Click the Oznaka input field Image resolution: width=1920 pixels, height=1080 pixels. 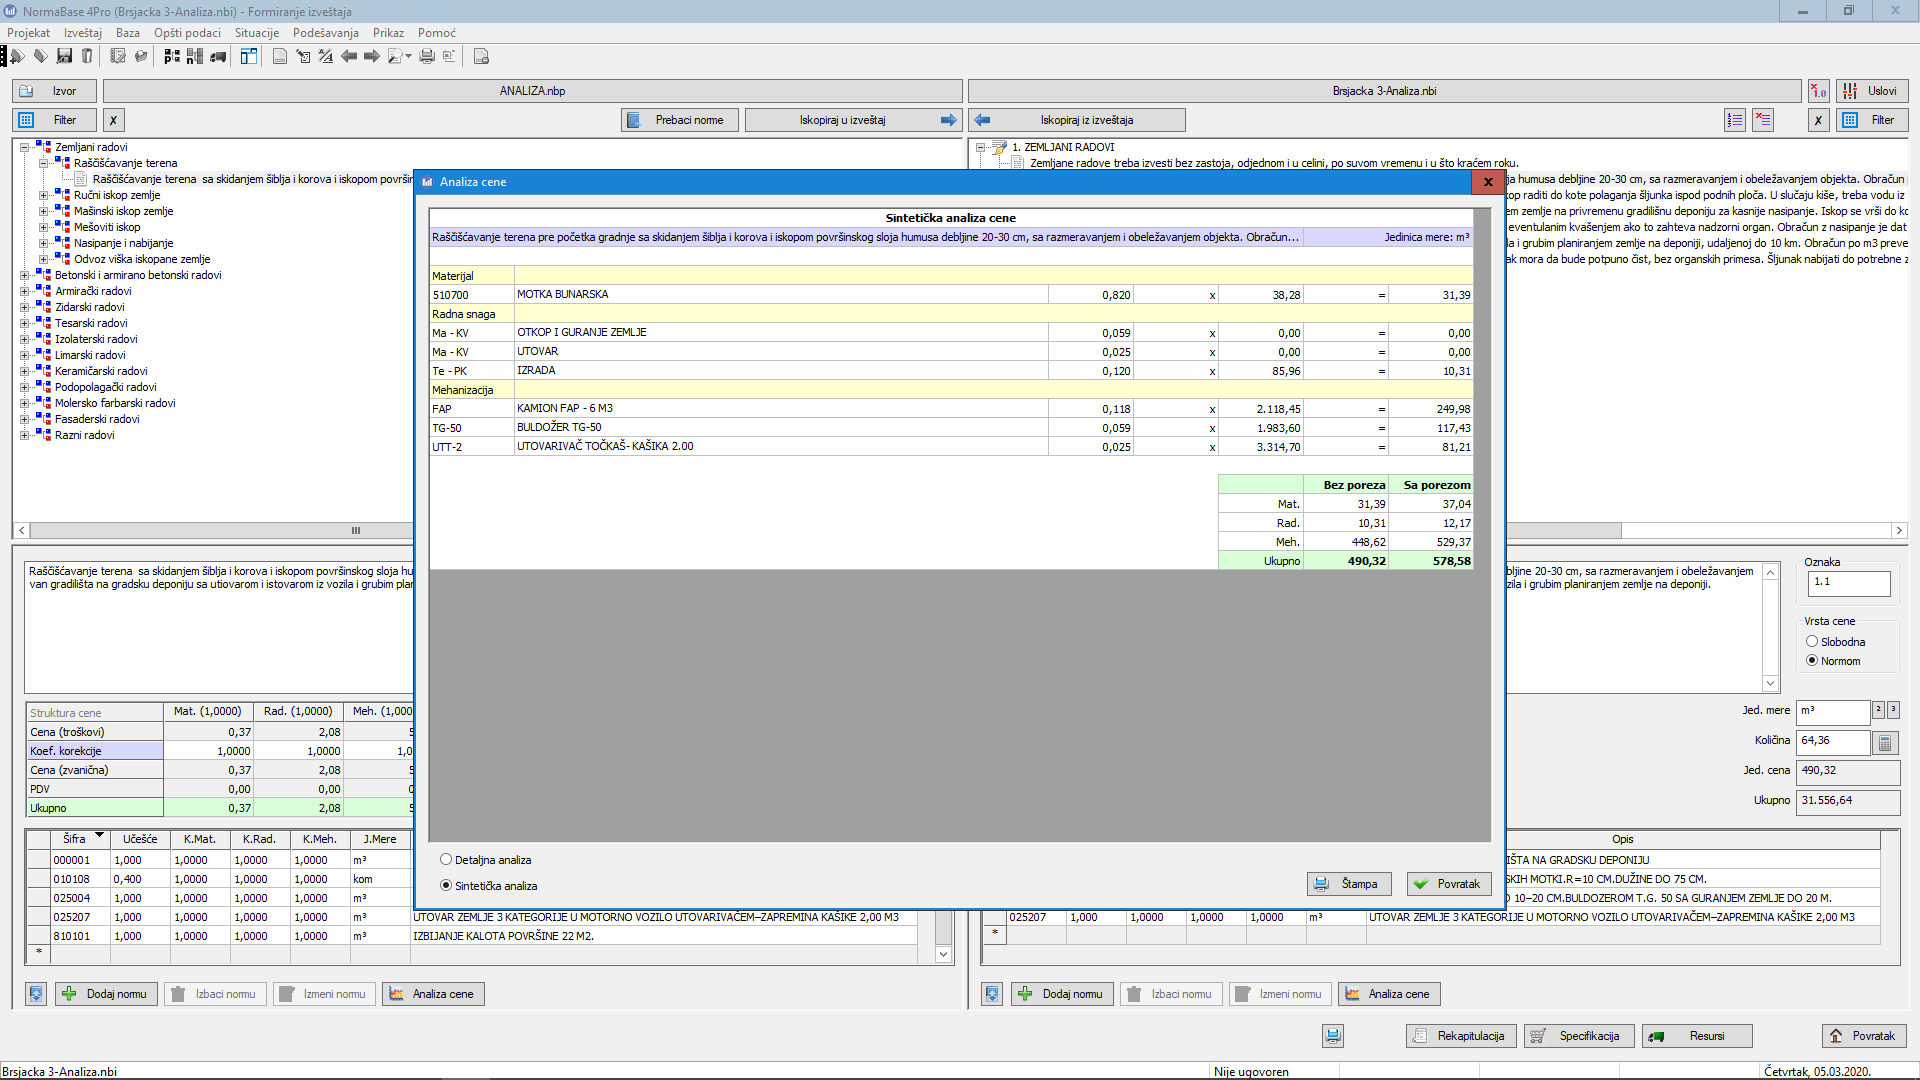1848,583
